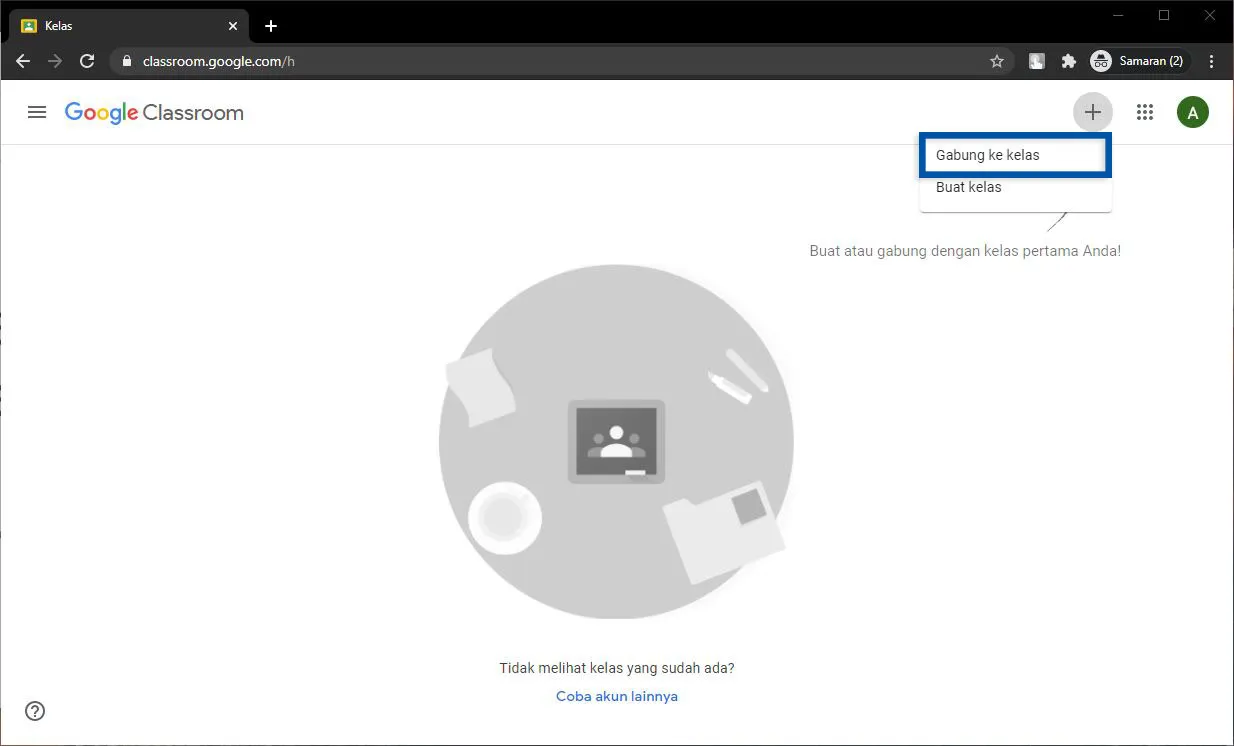Open the Chrome extensions puzzle icon
The image size is (1234, 746).
1068,61
